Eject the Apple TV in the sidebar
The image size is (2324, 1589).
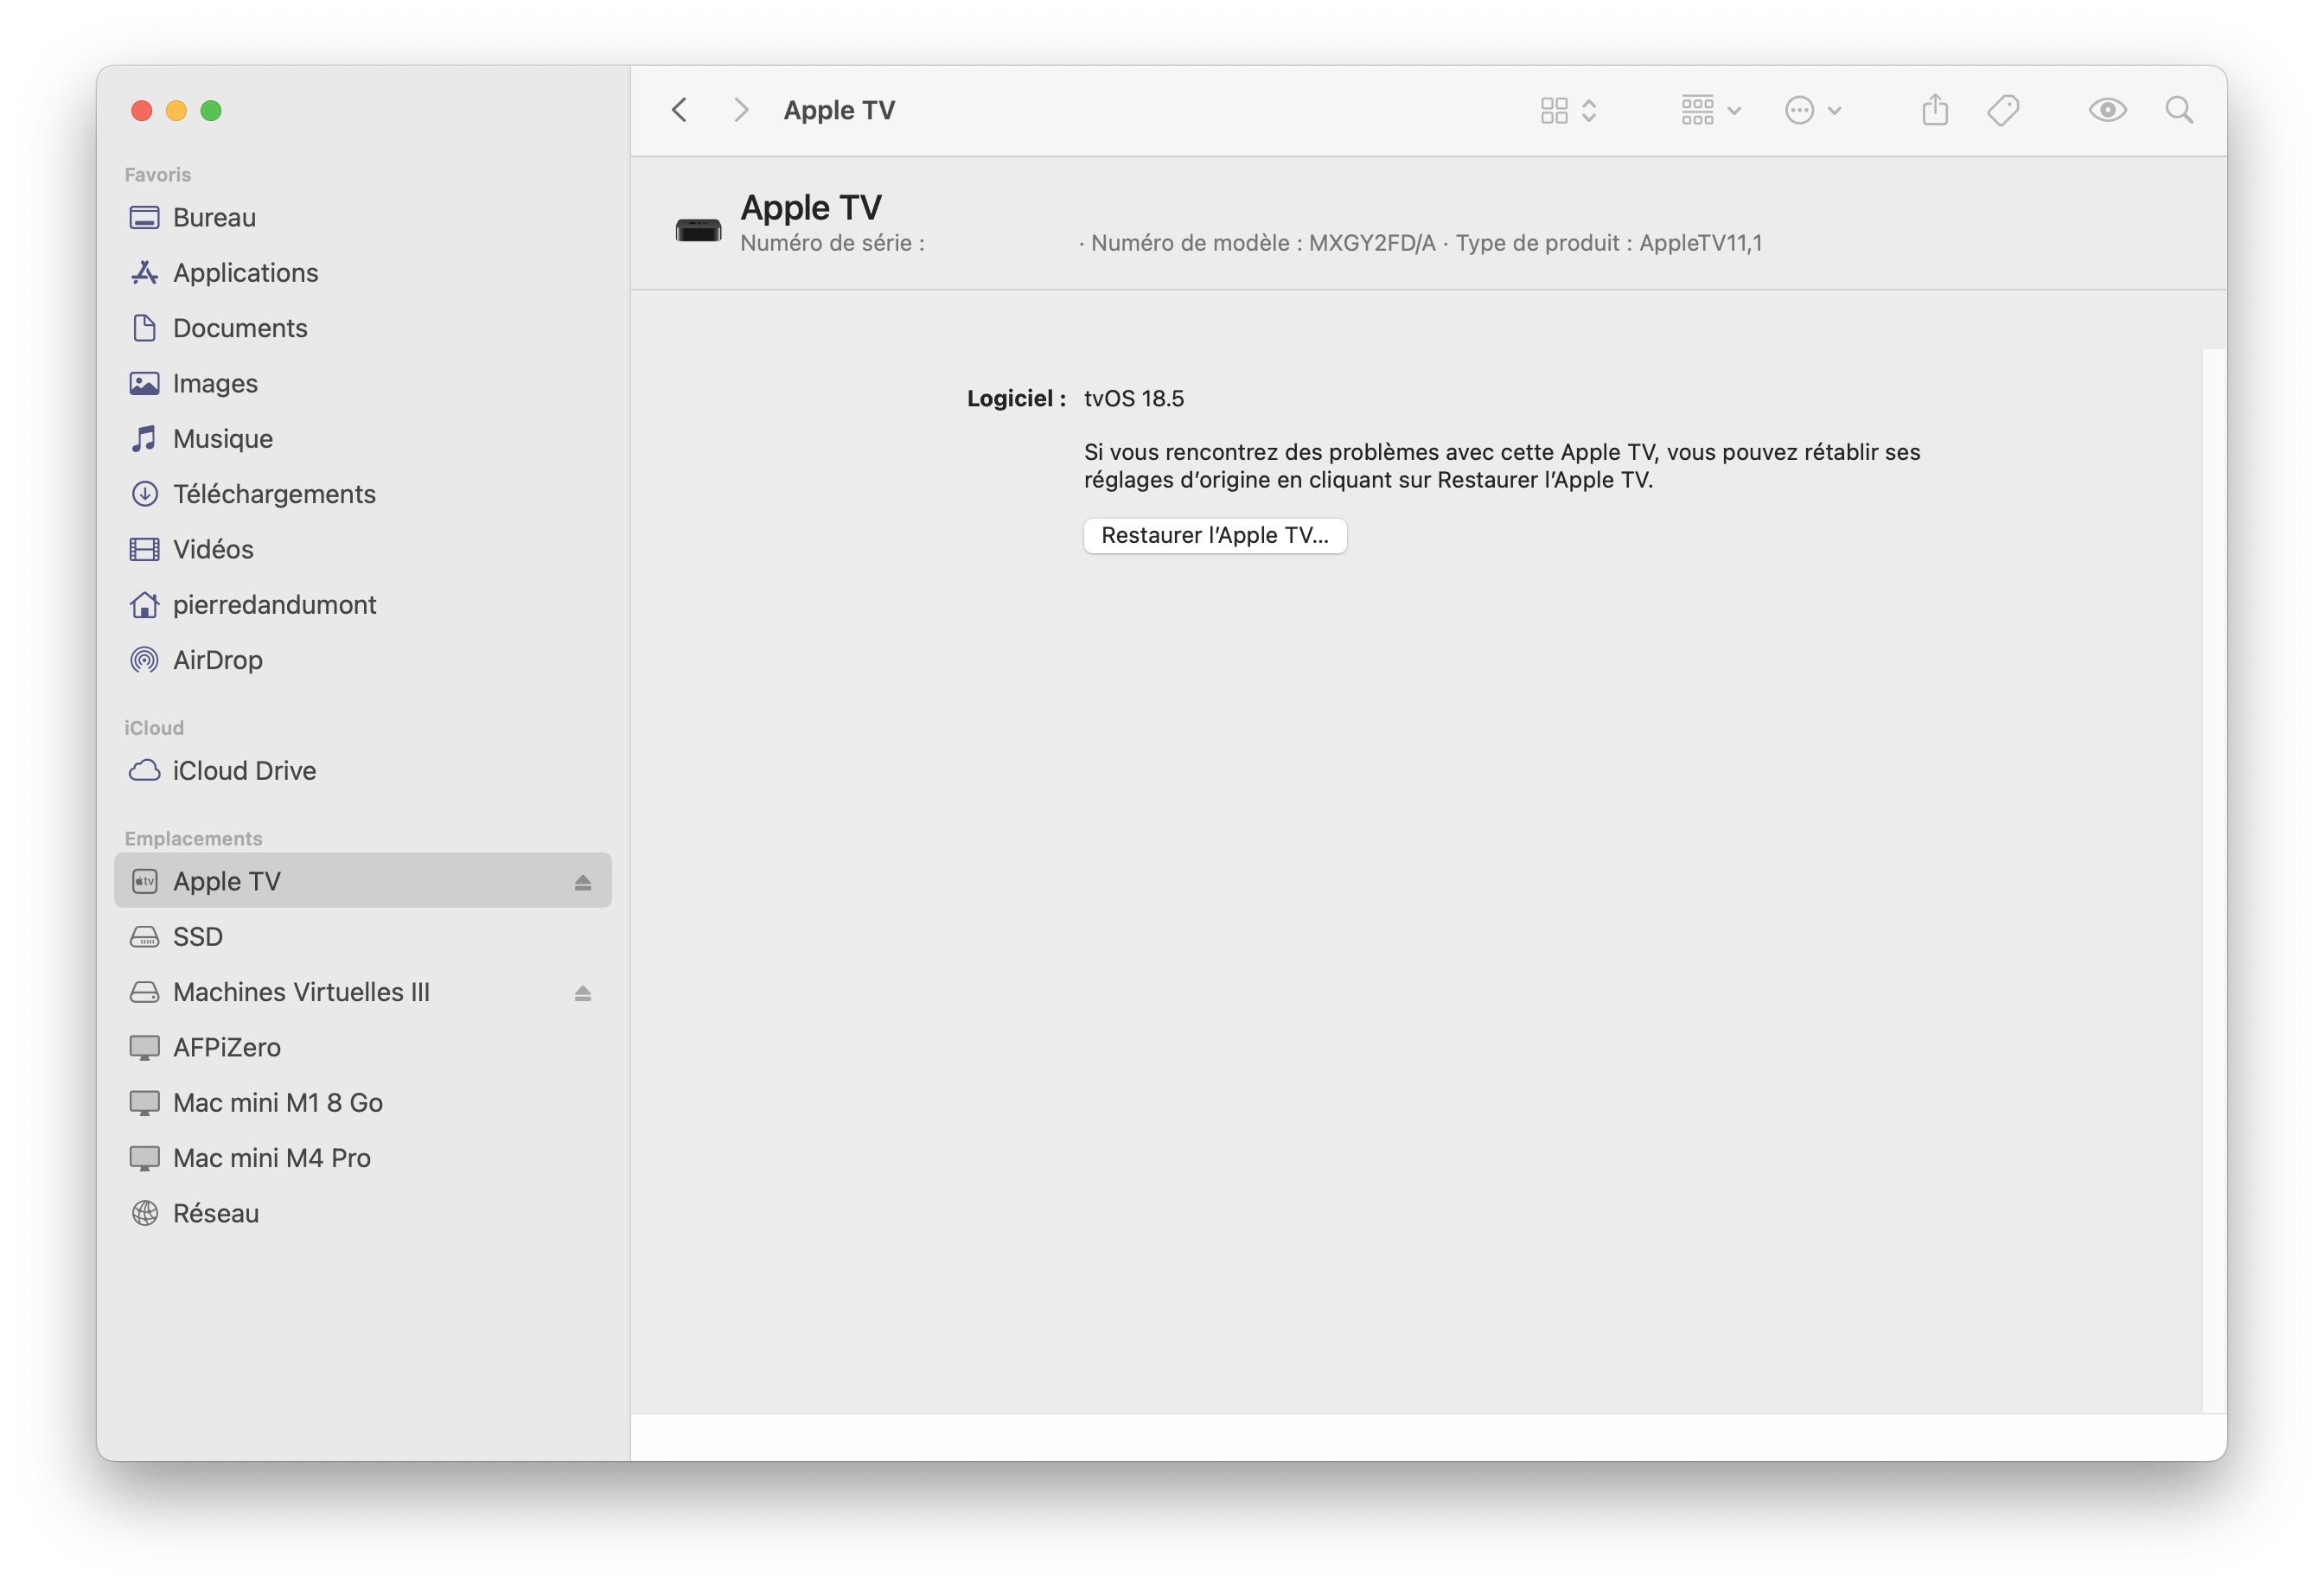583,882
